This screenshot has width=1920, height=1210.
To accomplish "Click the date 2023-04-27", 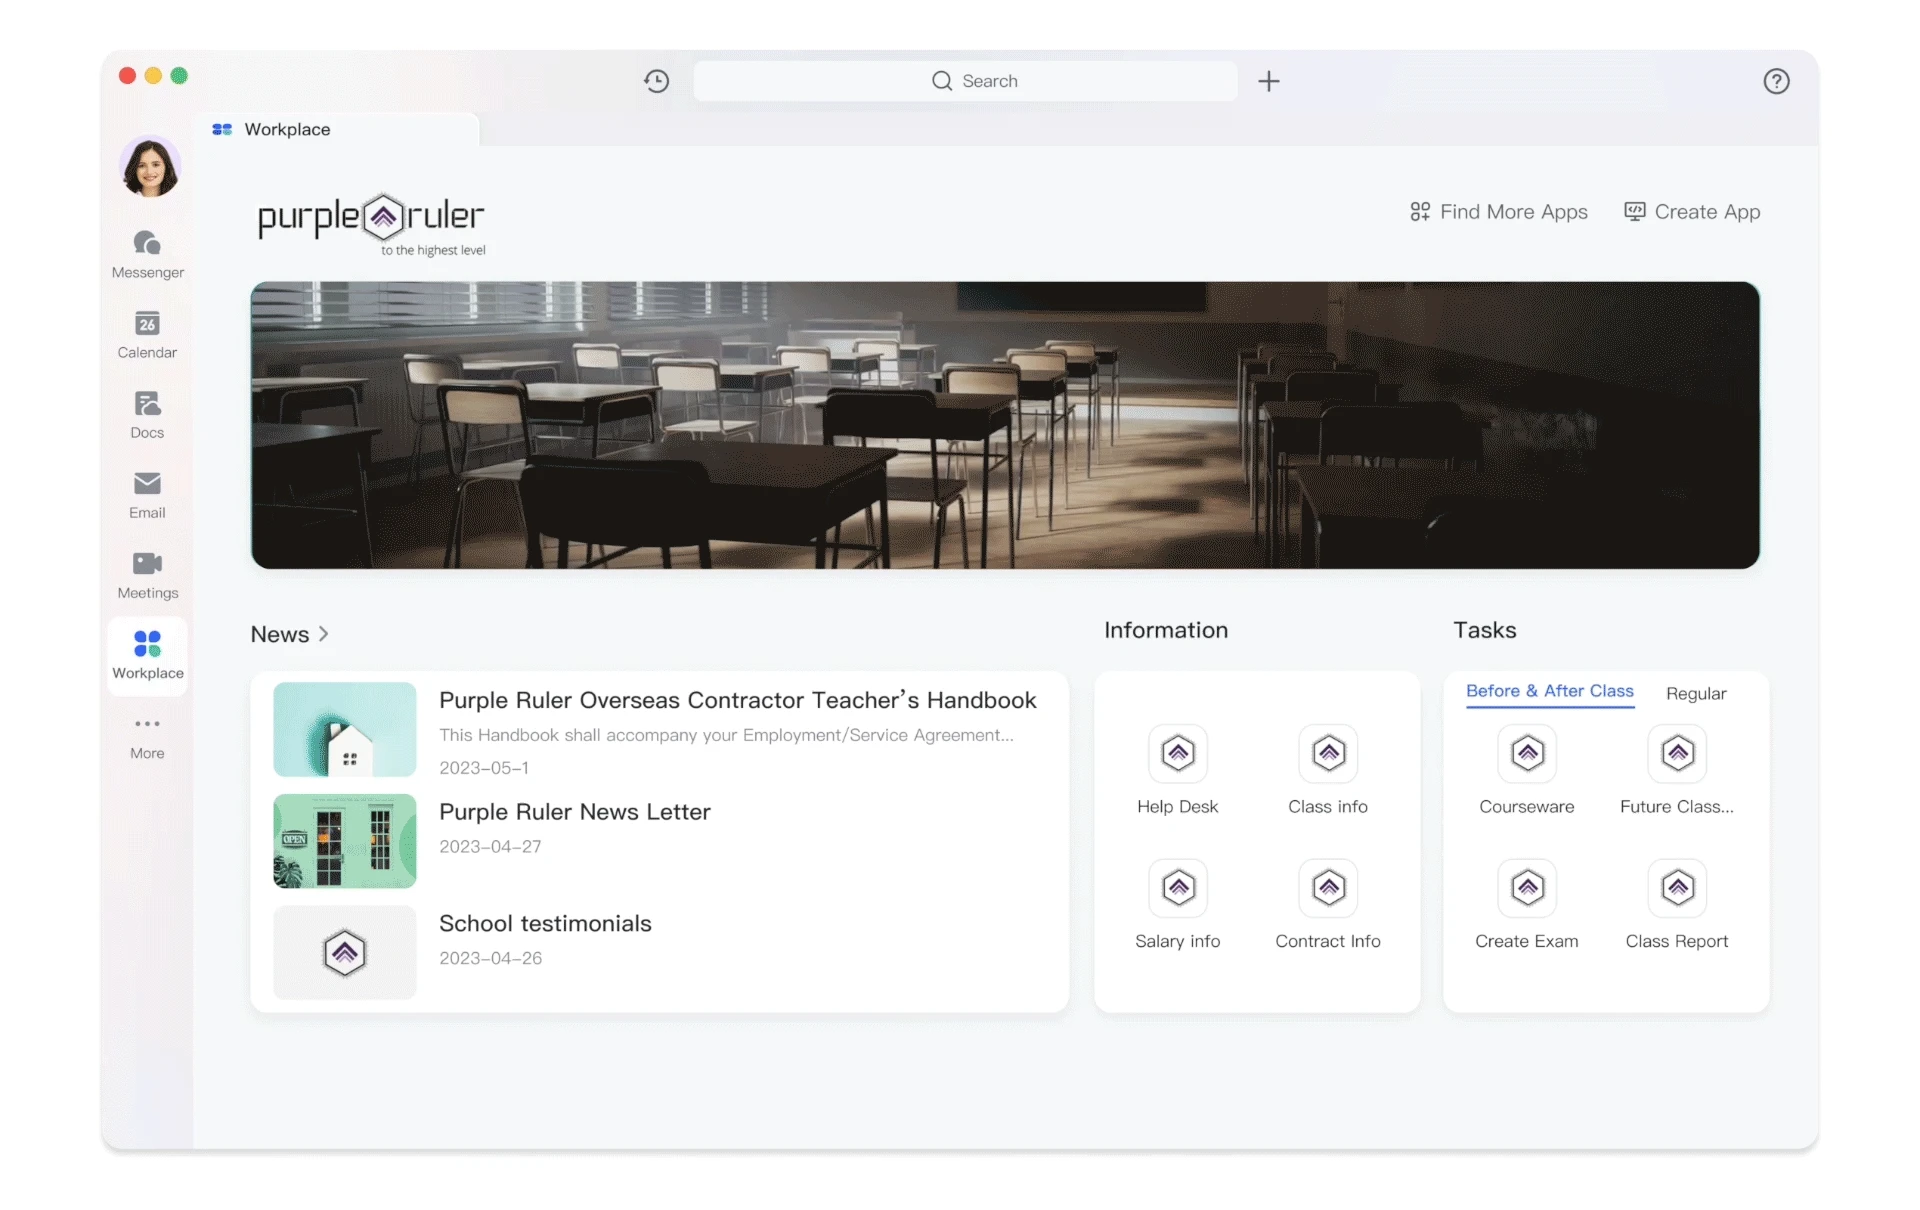I will pyautogui.click(x=490, y=846).
